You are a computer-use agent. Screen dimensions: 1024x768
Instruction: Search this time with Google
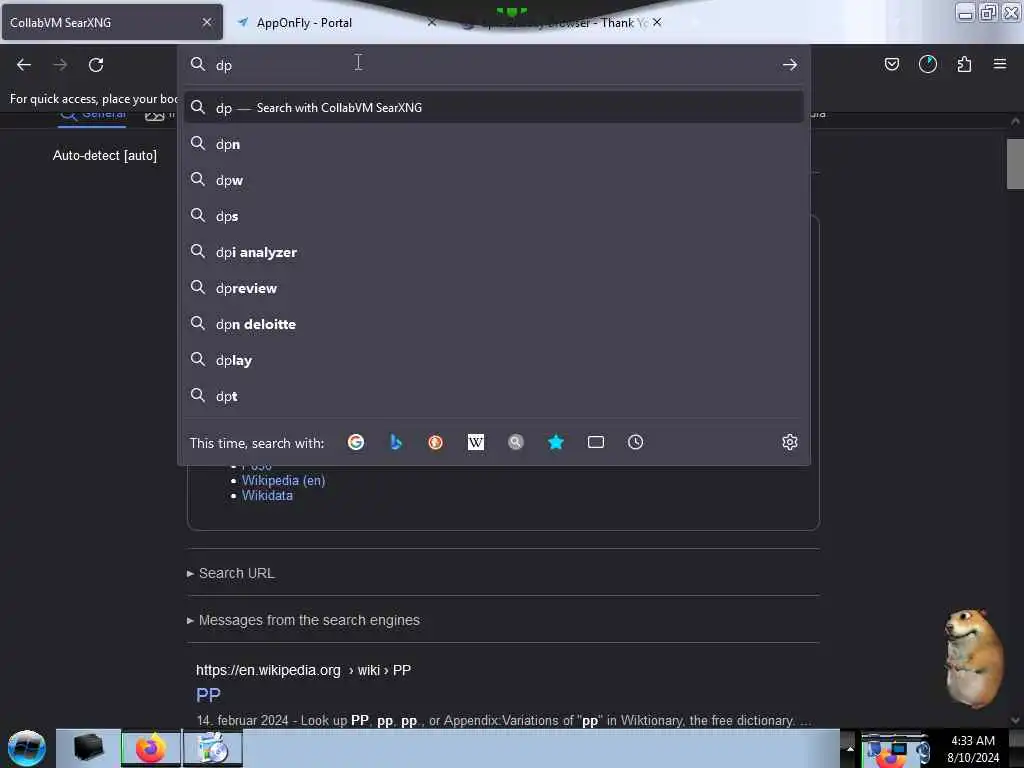point(356,442)
